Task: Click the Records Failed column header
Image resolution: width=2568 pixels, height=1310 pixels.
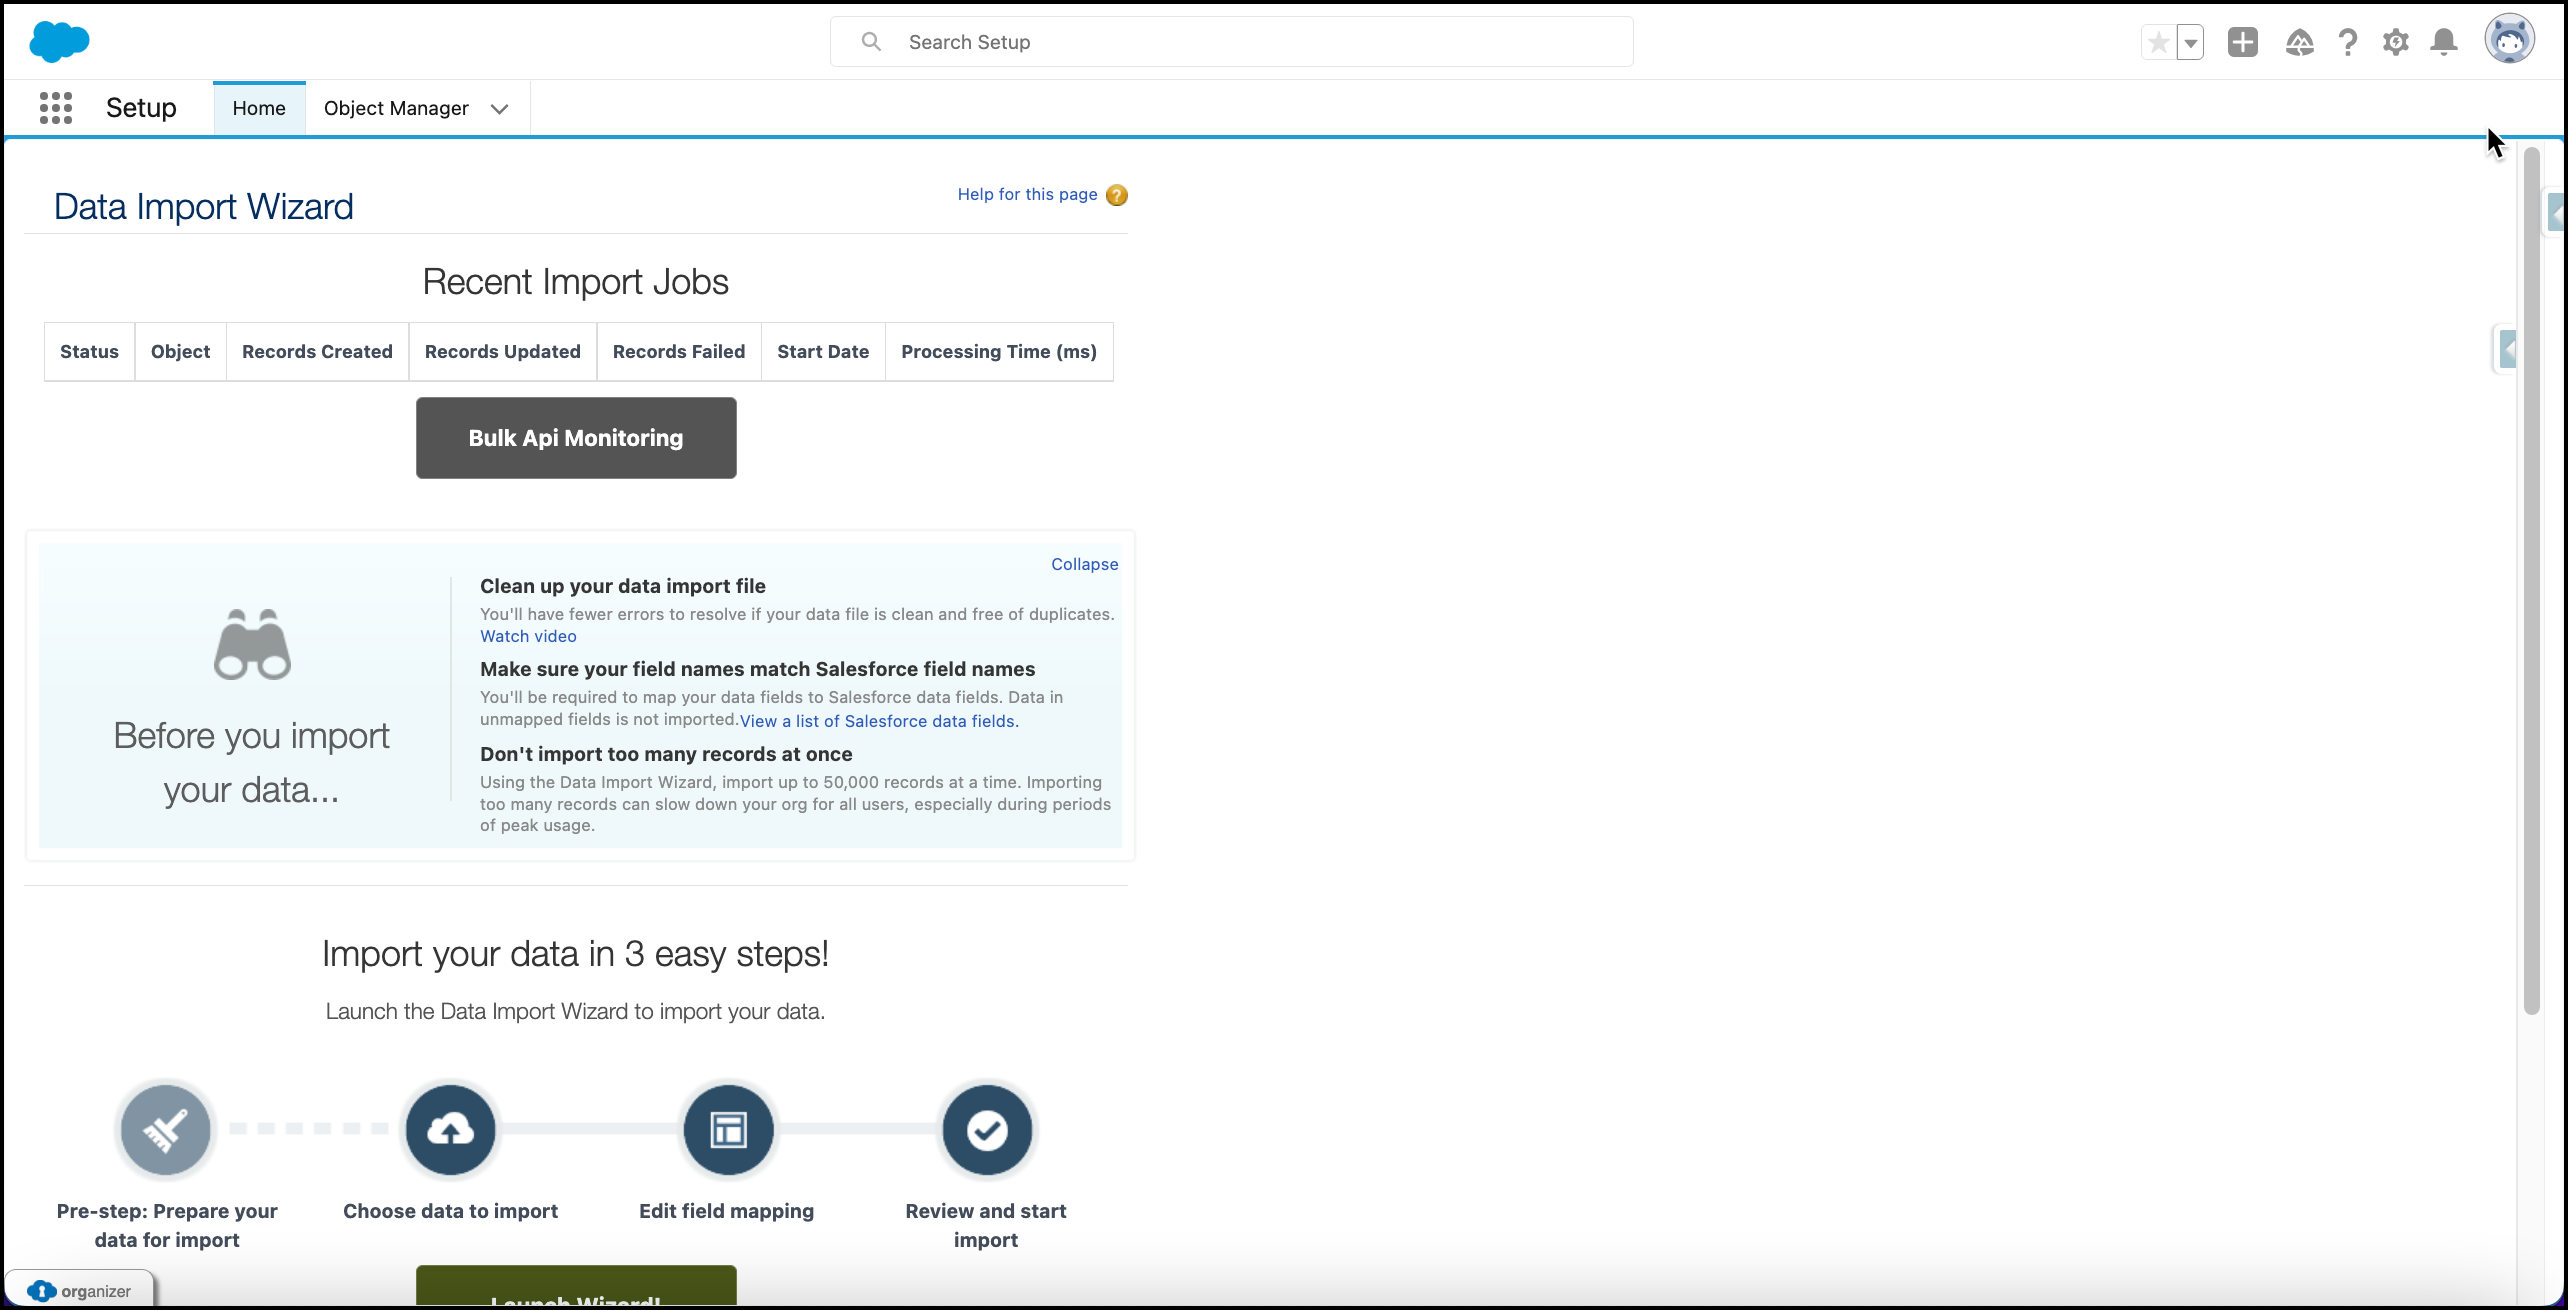Action: point(679,352)
